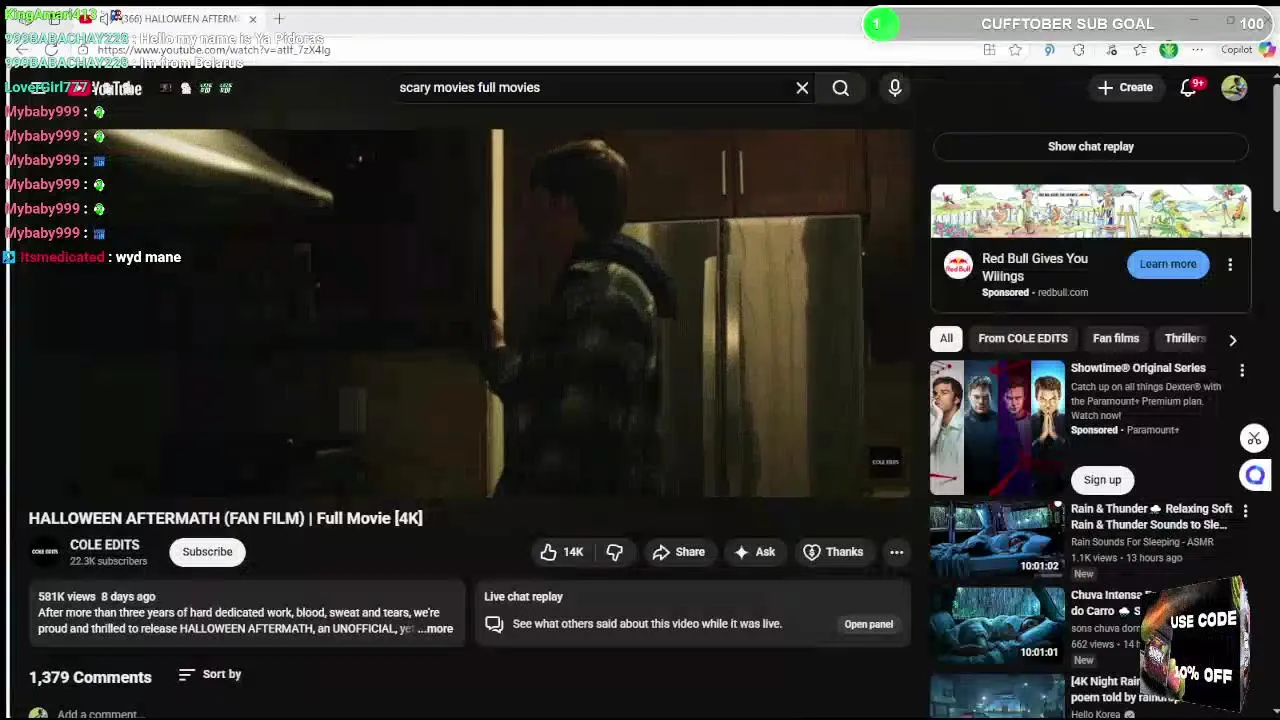Open COLE EDITS channel avatar

click(x=45, y=552)
